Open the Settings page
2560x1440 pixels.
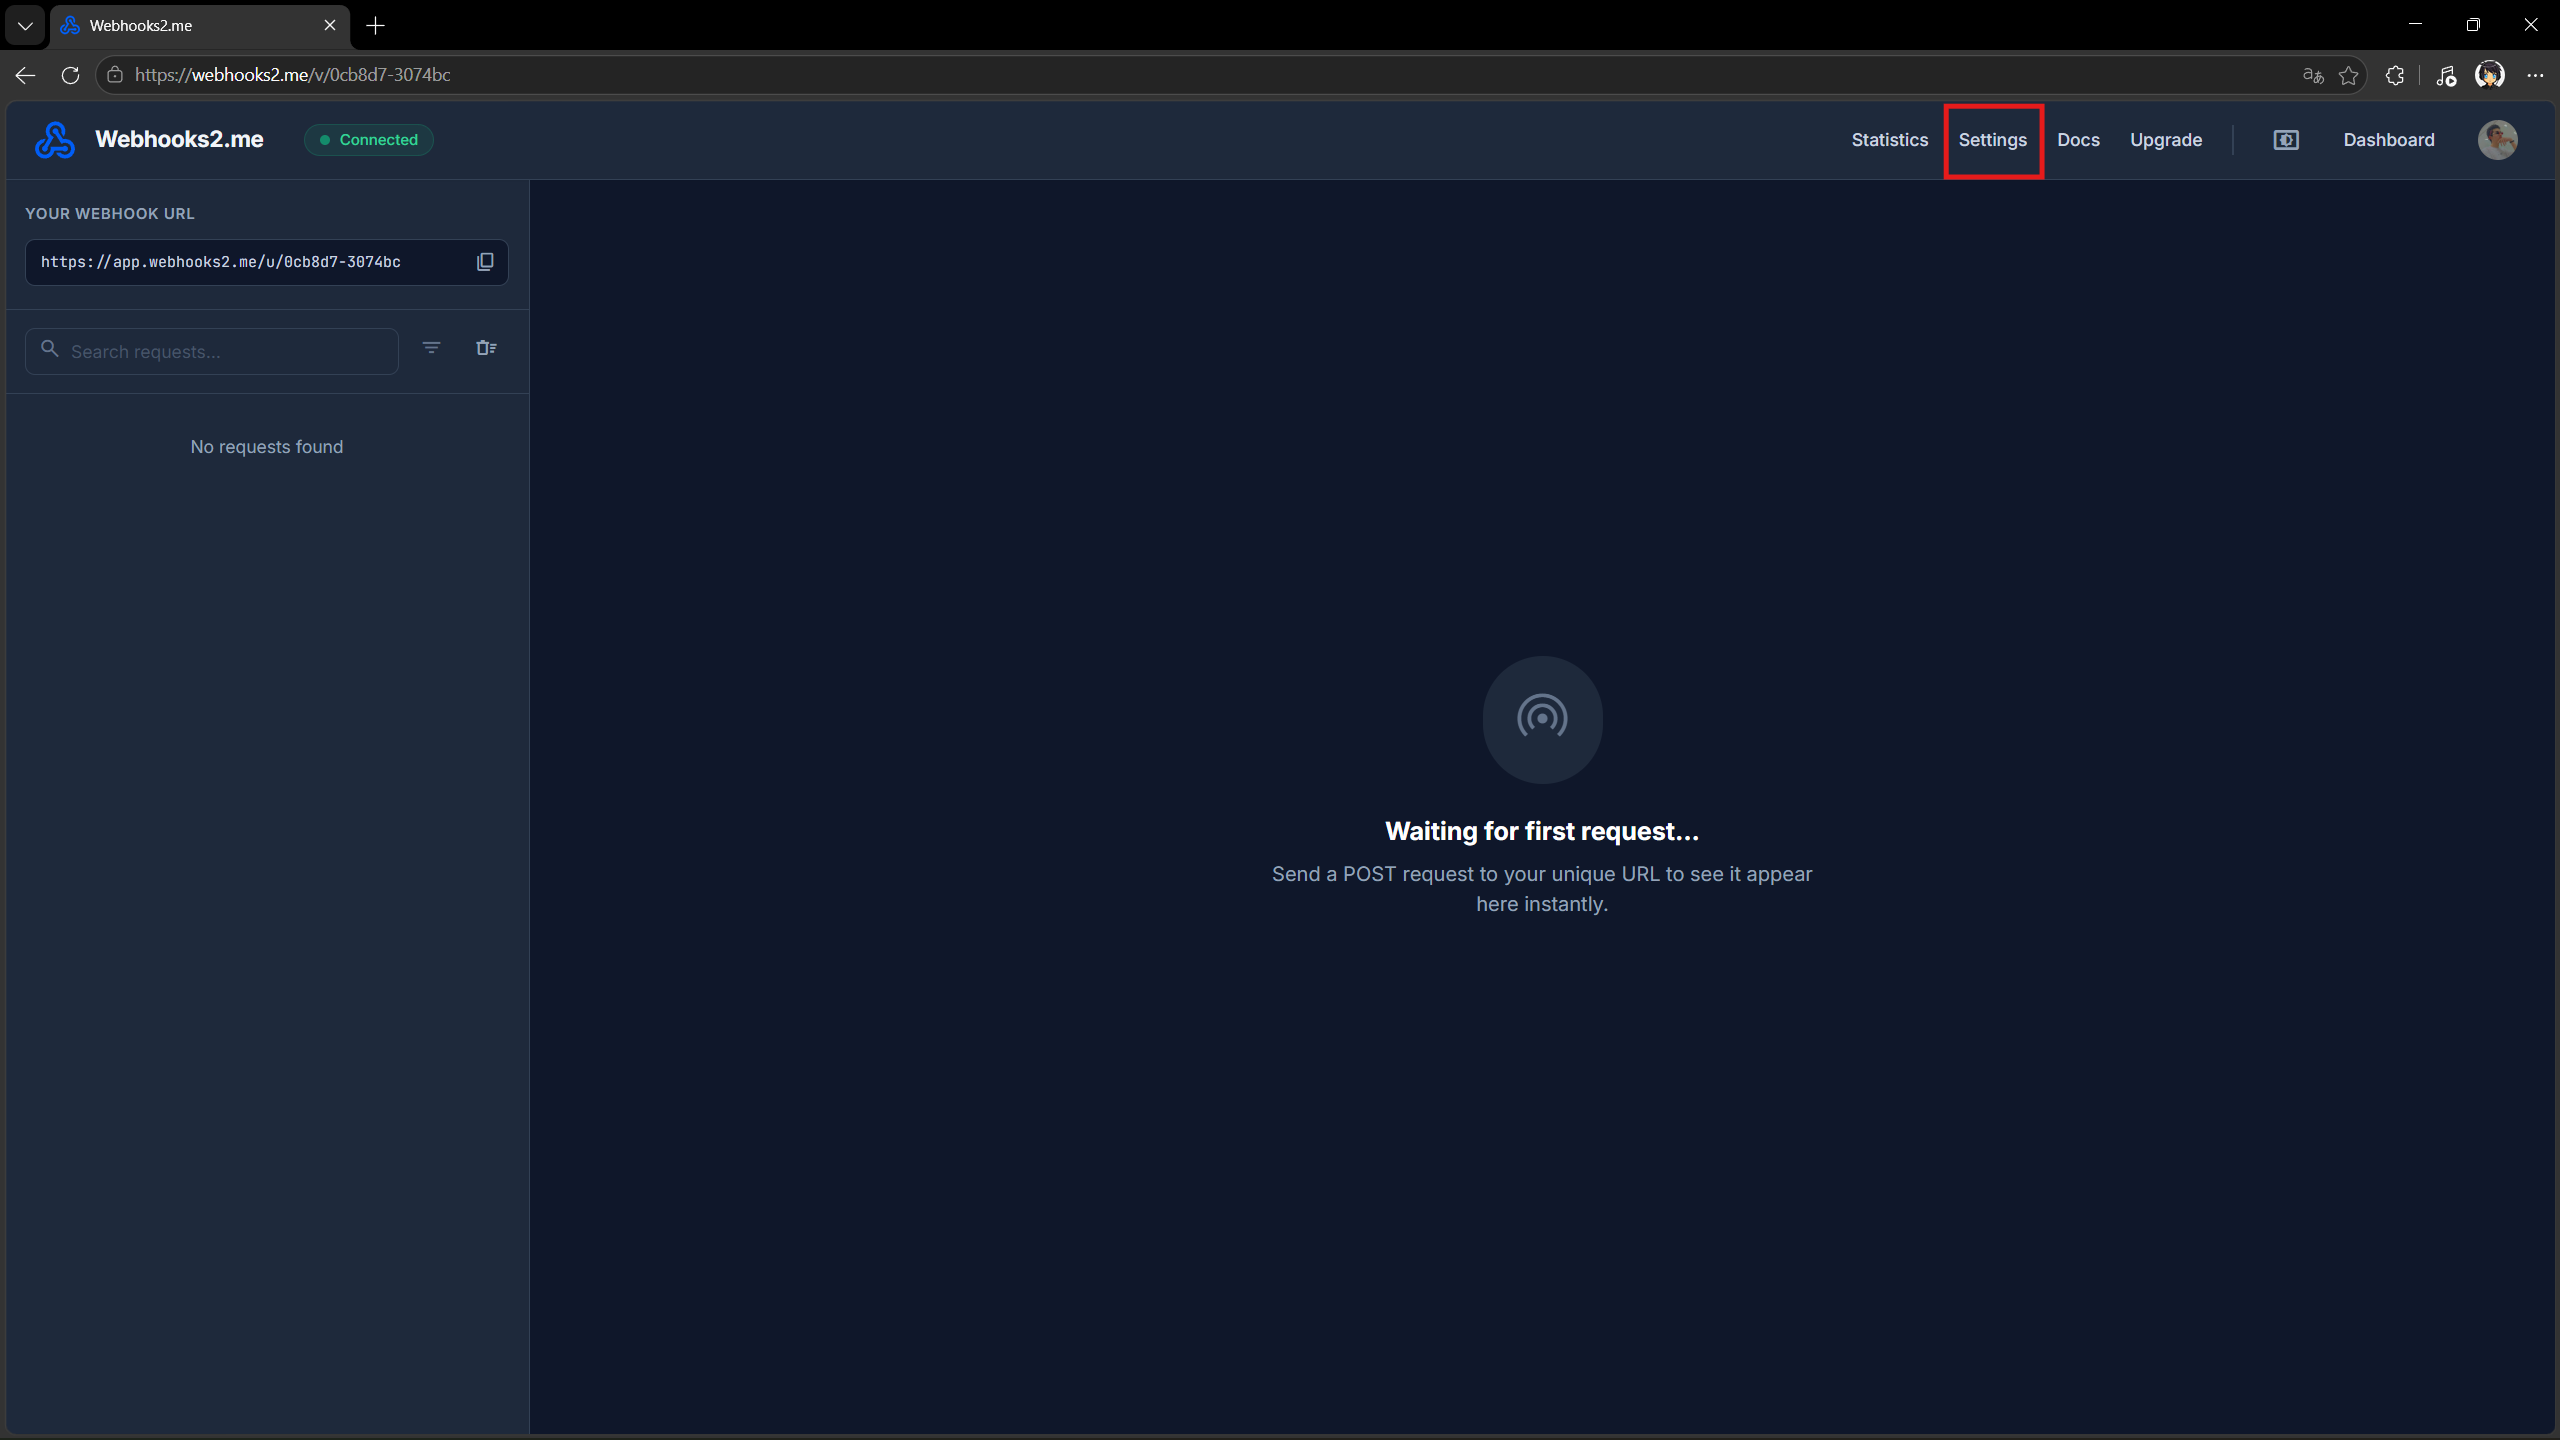[1992, 140]
